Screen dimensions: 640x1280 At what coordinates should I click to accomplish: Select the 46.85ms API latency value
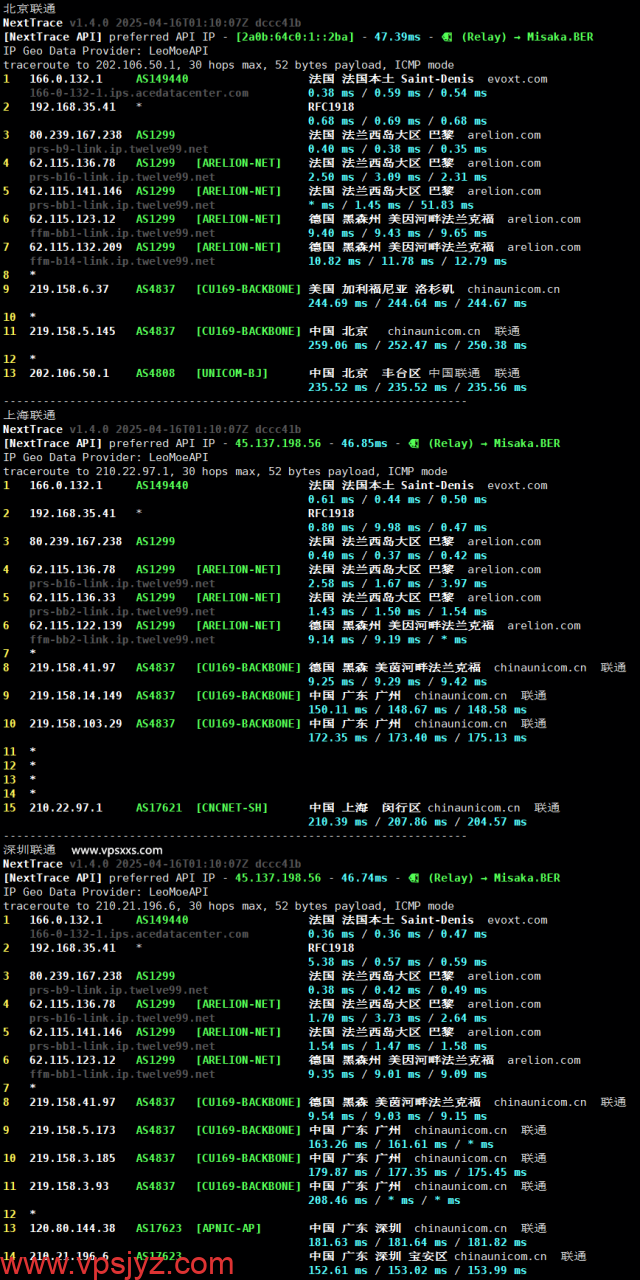click(x=364, y=443)
